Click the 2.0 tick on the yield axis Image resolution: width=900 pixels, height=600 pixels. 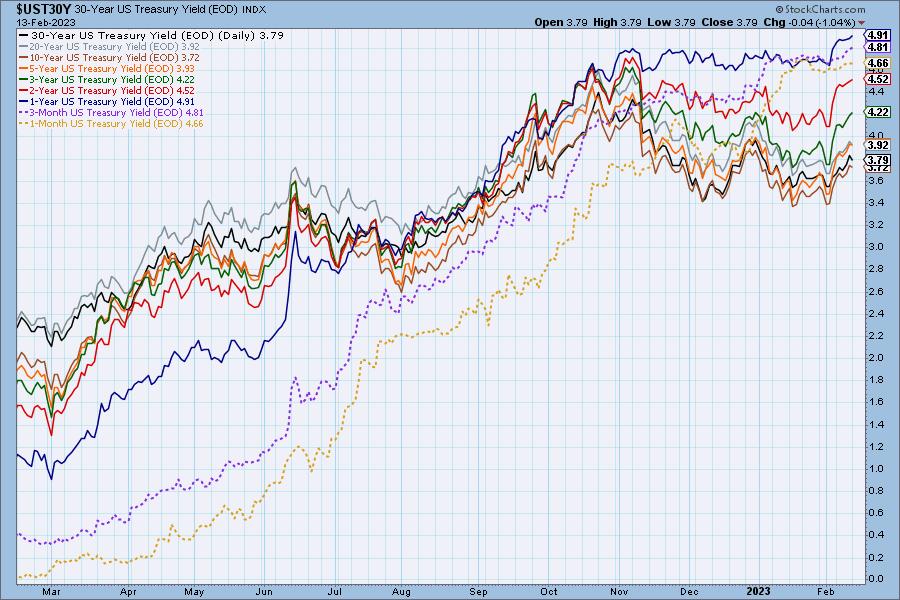coord(876,357)
